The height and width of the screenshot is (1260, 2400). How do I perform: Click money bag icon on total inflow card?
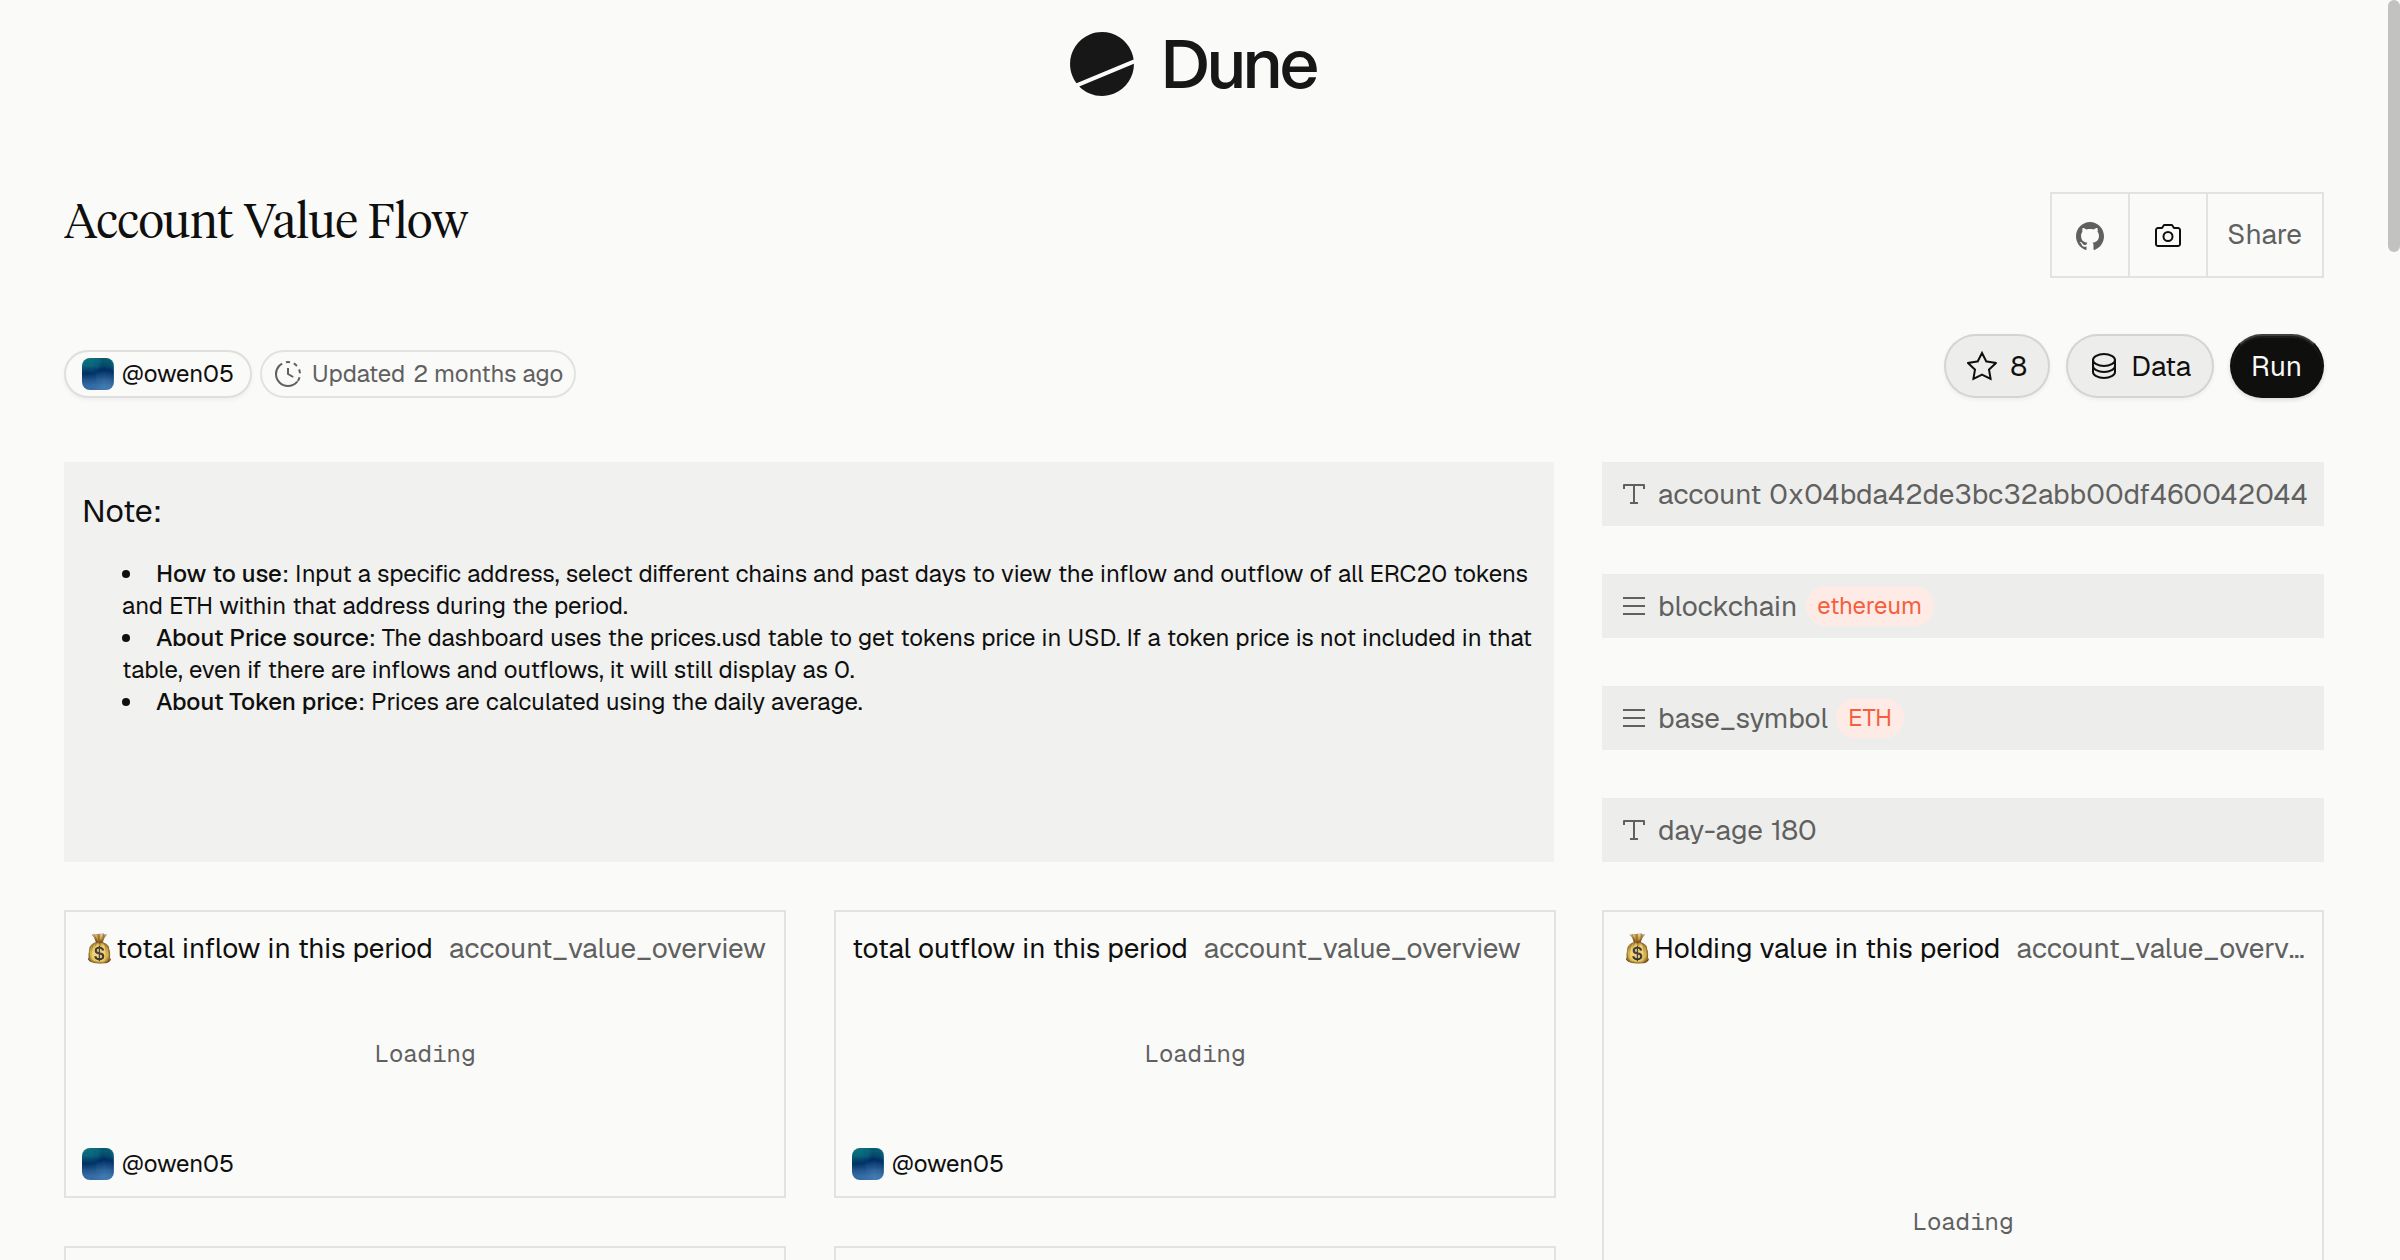pyautogui.click(x=98, y=948)
